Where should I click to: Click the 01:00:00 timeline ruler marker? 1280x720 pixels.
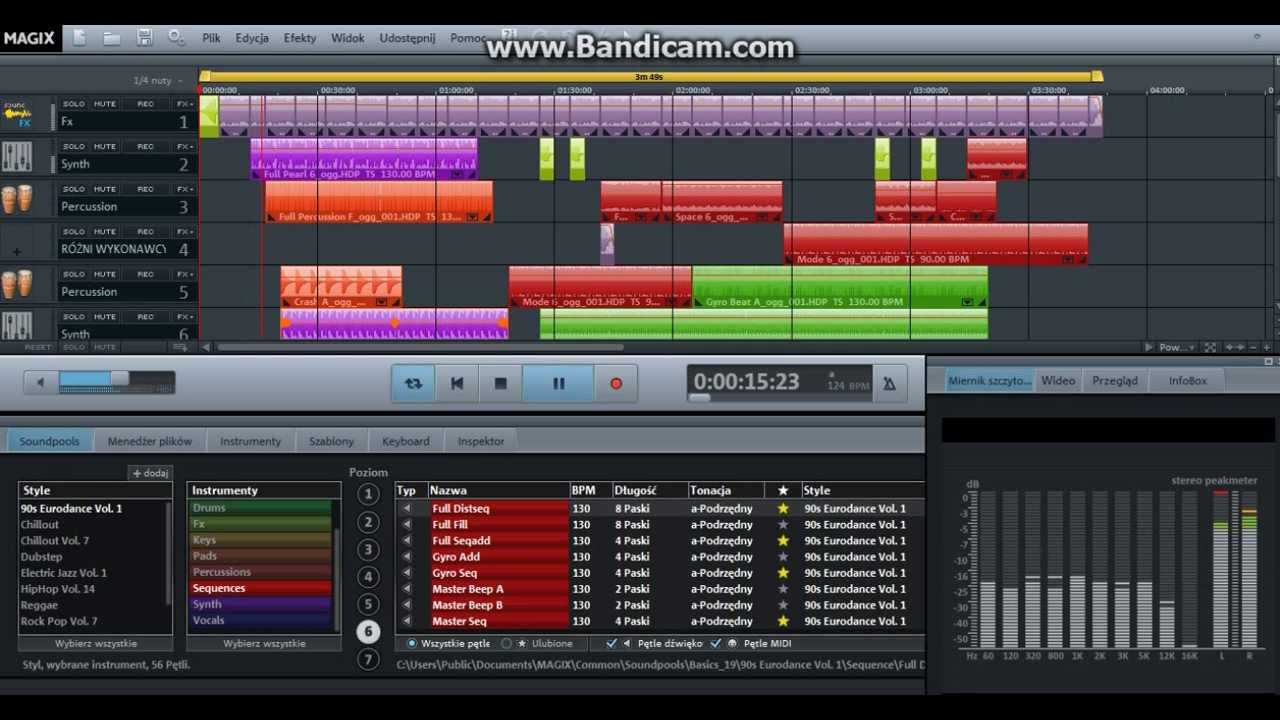456,90
